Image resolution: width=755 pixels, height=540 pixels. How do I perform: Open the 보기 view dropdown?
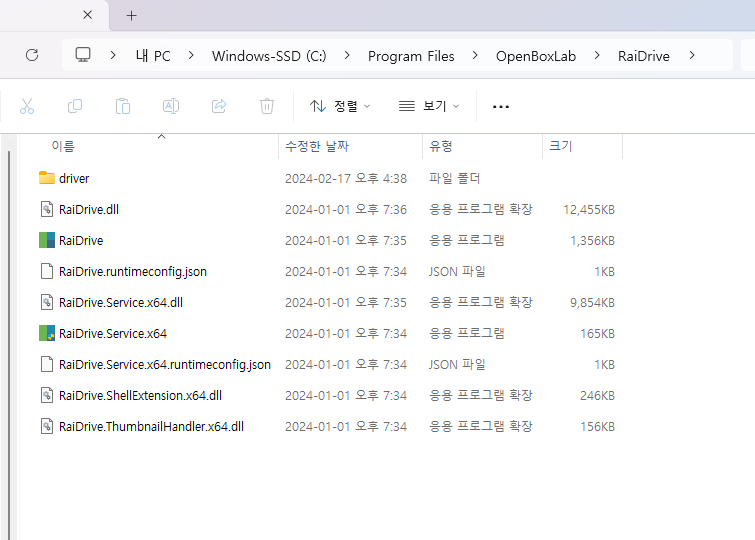pyautogui.click(x=429, y=106)
